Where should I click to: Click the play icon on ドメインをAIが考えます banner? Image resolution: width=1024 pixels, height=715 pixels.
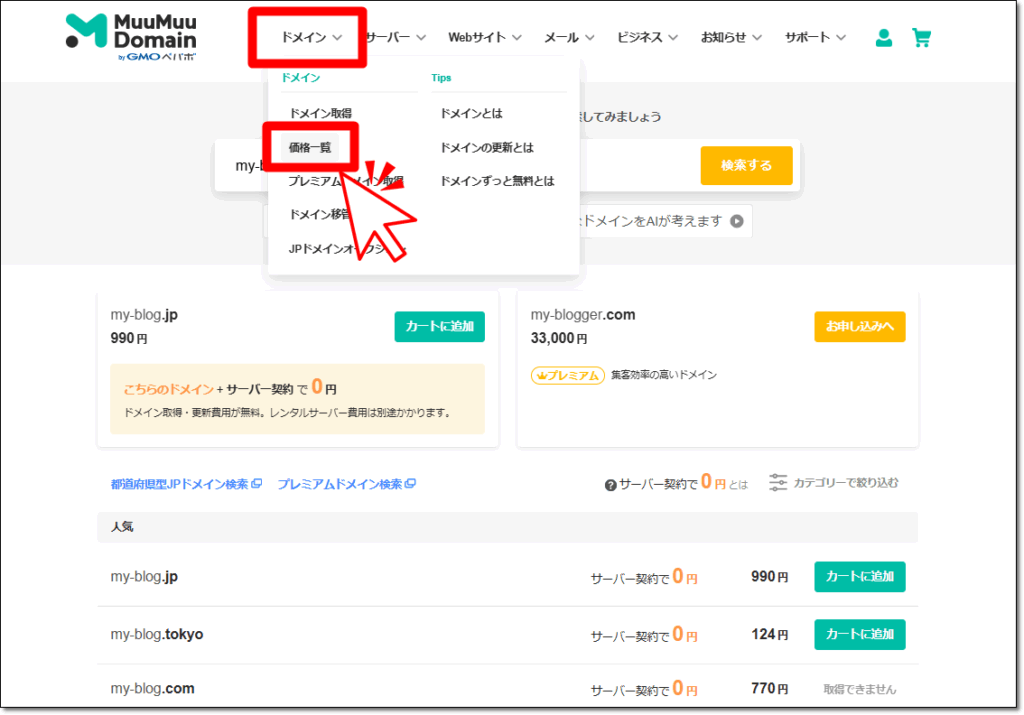click(x=737, y=222)
